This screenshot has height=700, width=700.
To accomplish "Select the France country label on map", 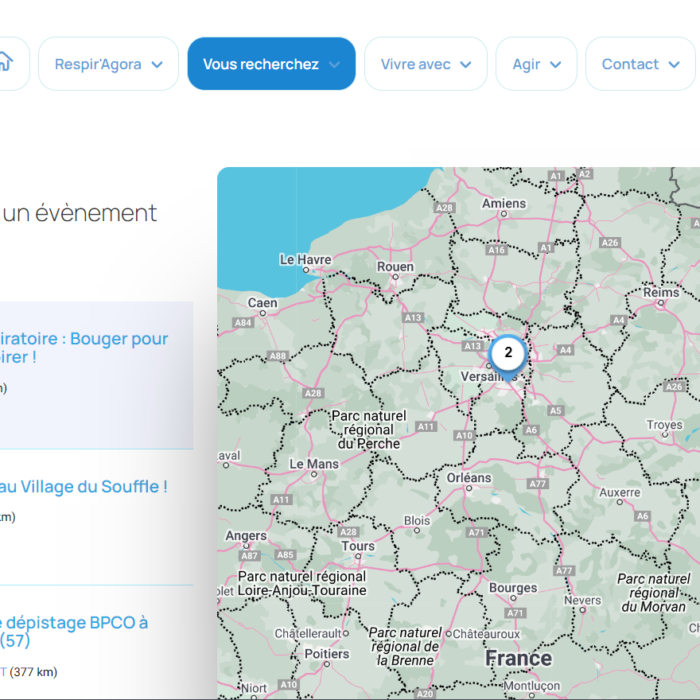I will pyautogui.click(x=518, y=658).
